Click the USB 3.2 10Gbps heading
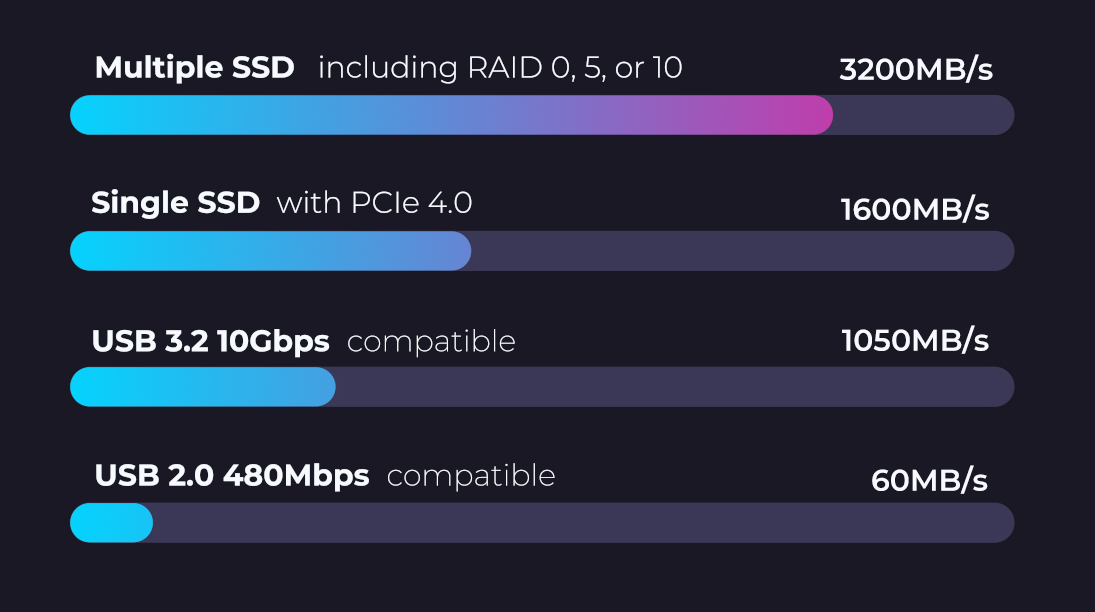Viewport: 1095px width, 612px height. (x=210, y=342)
